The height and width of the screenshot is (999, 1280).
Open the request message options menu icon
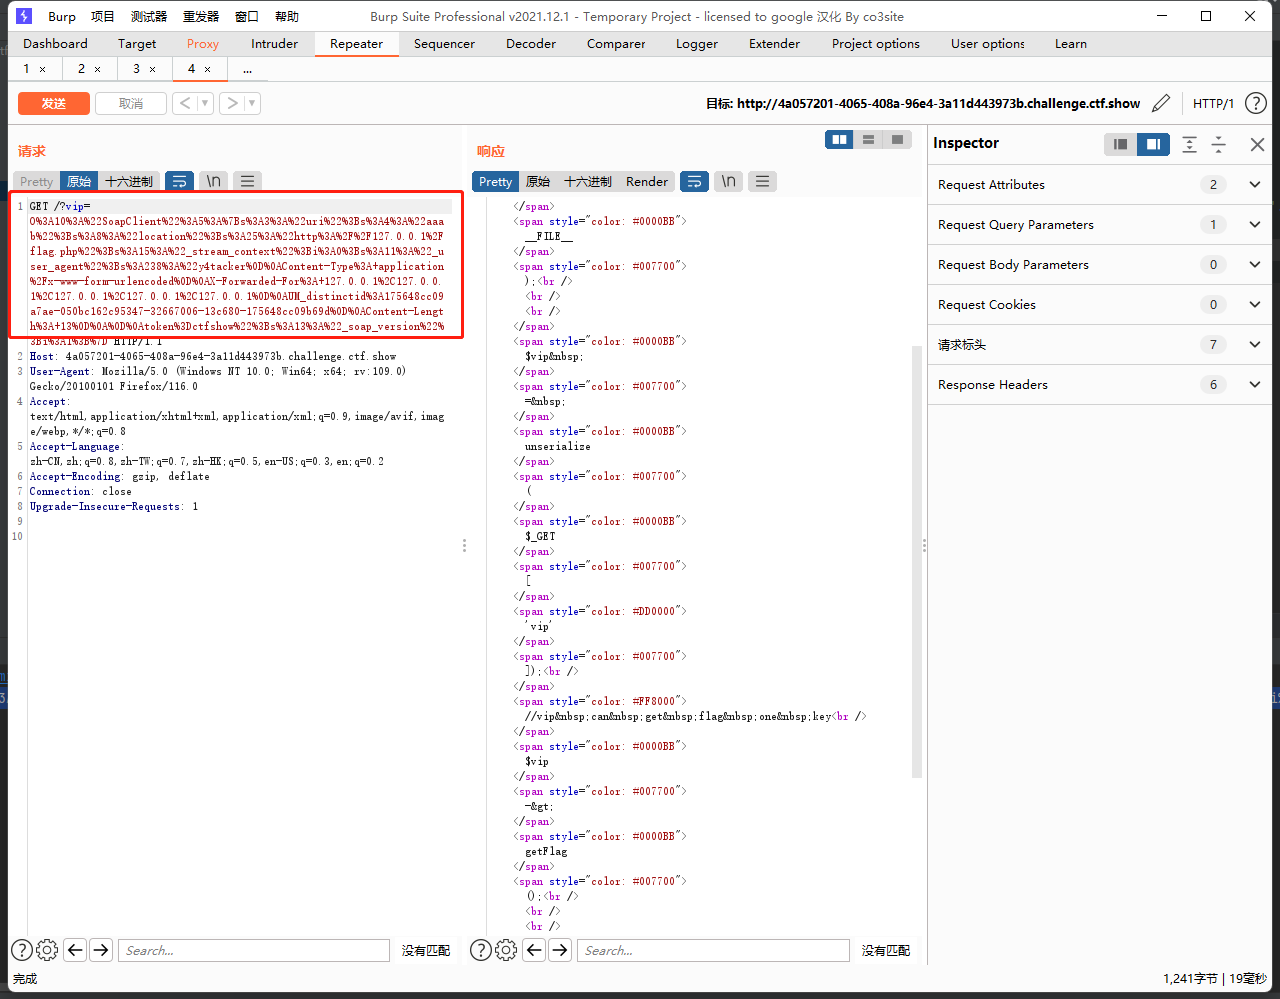(x=247, y=181)
